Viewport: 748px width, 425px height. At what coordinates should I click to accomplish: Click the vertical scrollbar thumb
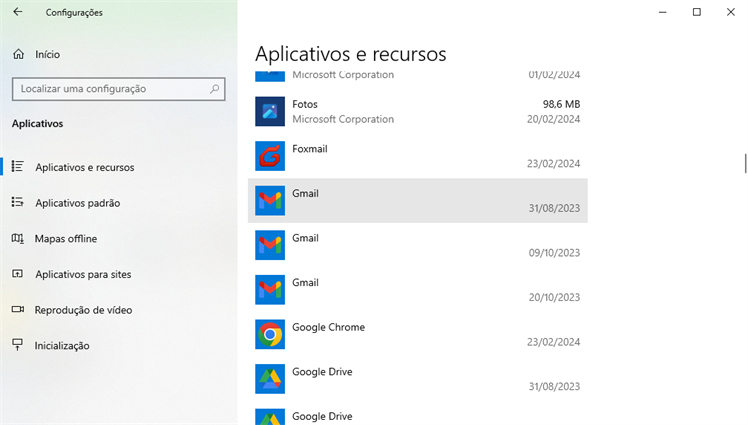[x=744, y=162]
